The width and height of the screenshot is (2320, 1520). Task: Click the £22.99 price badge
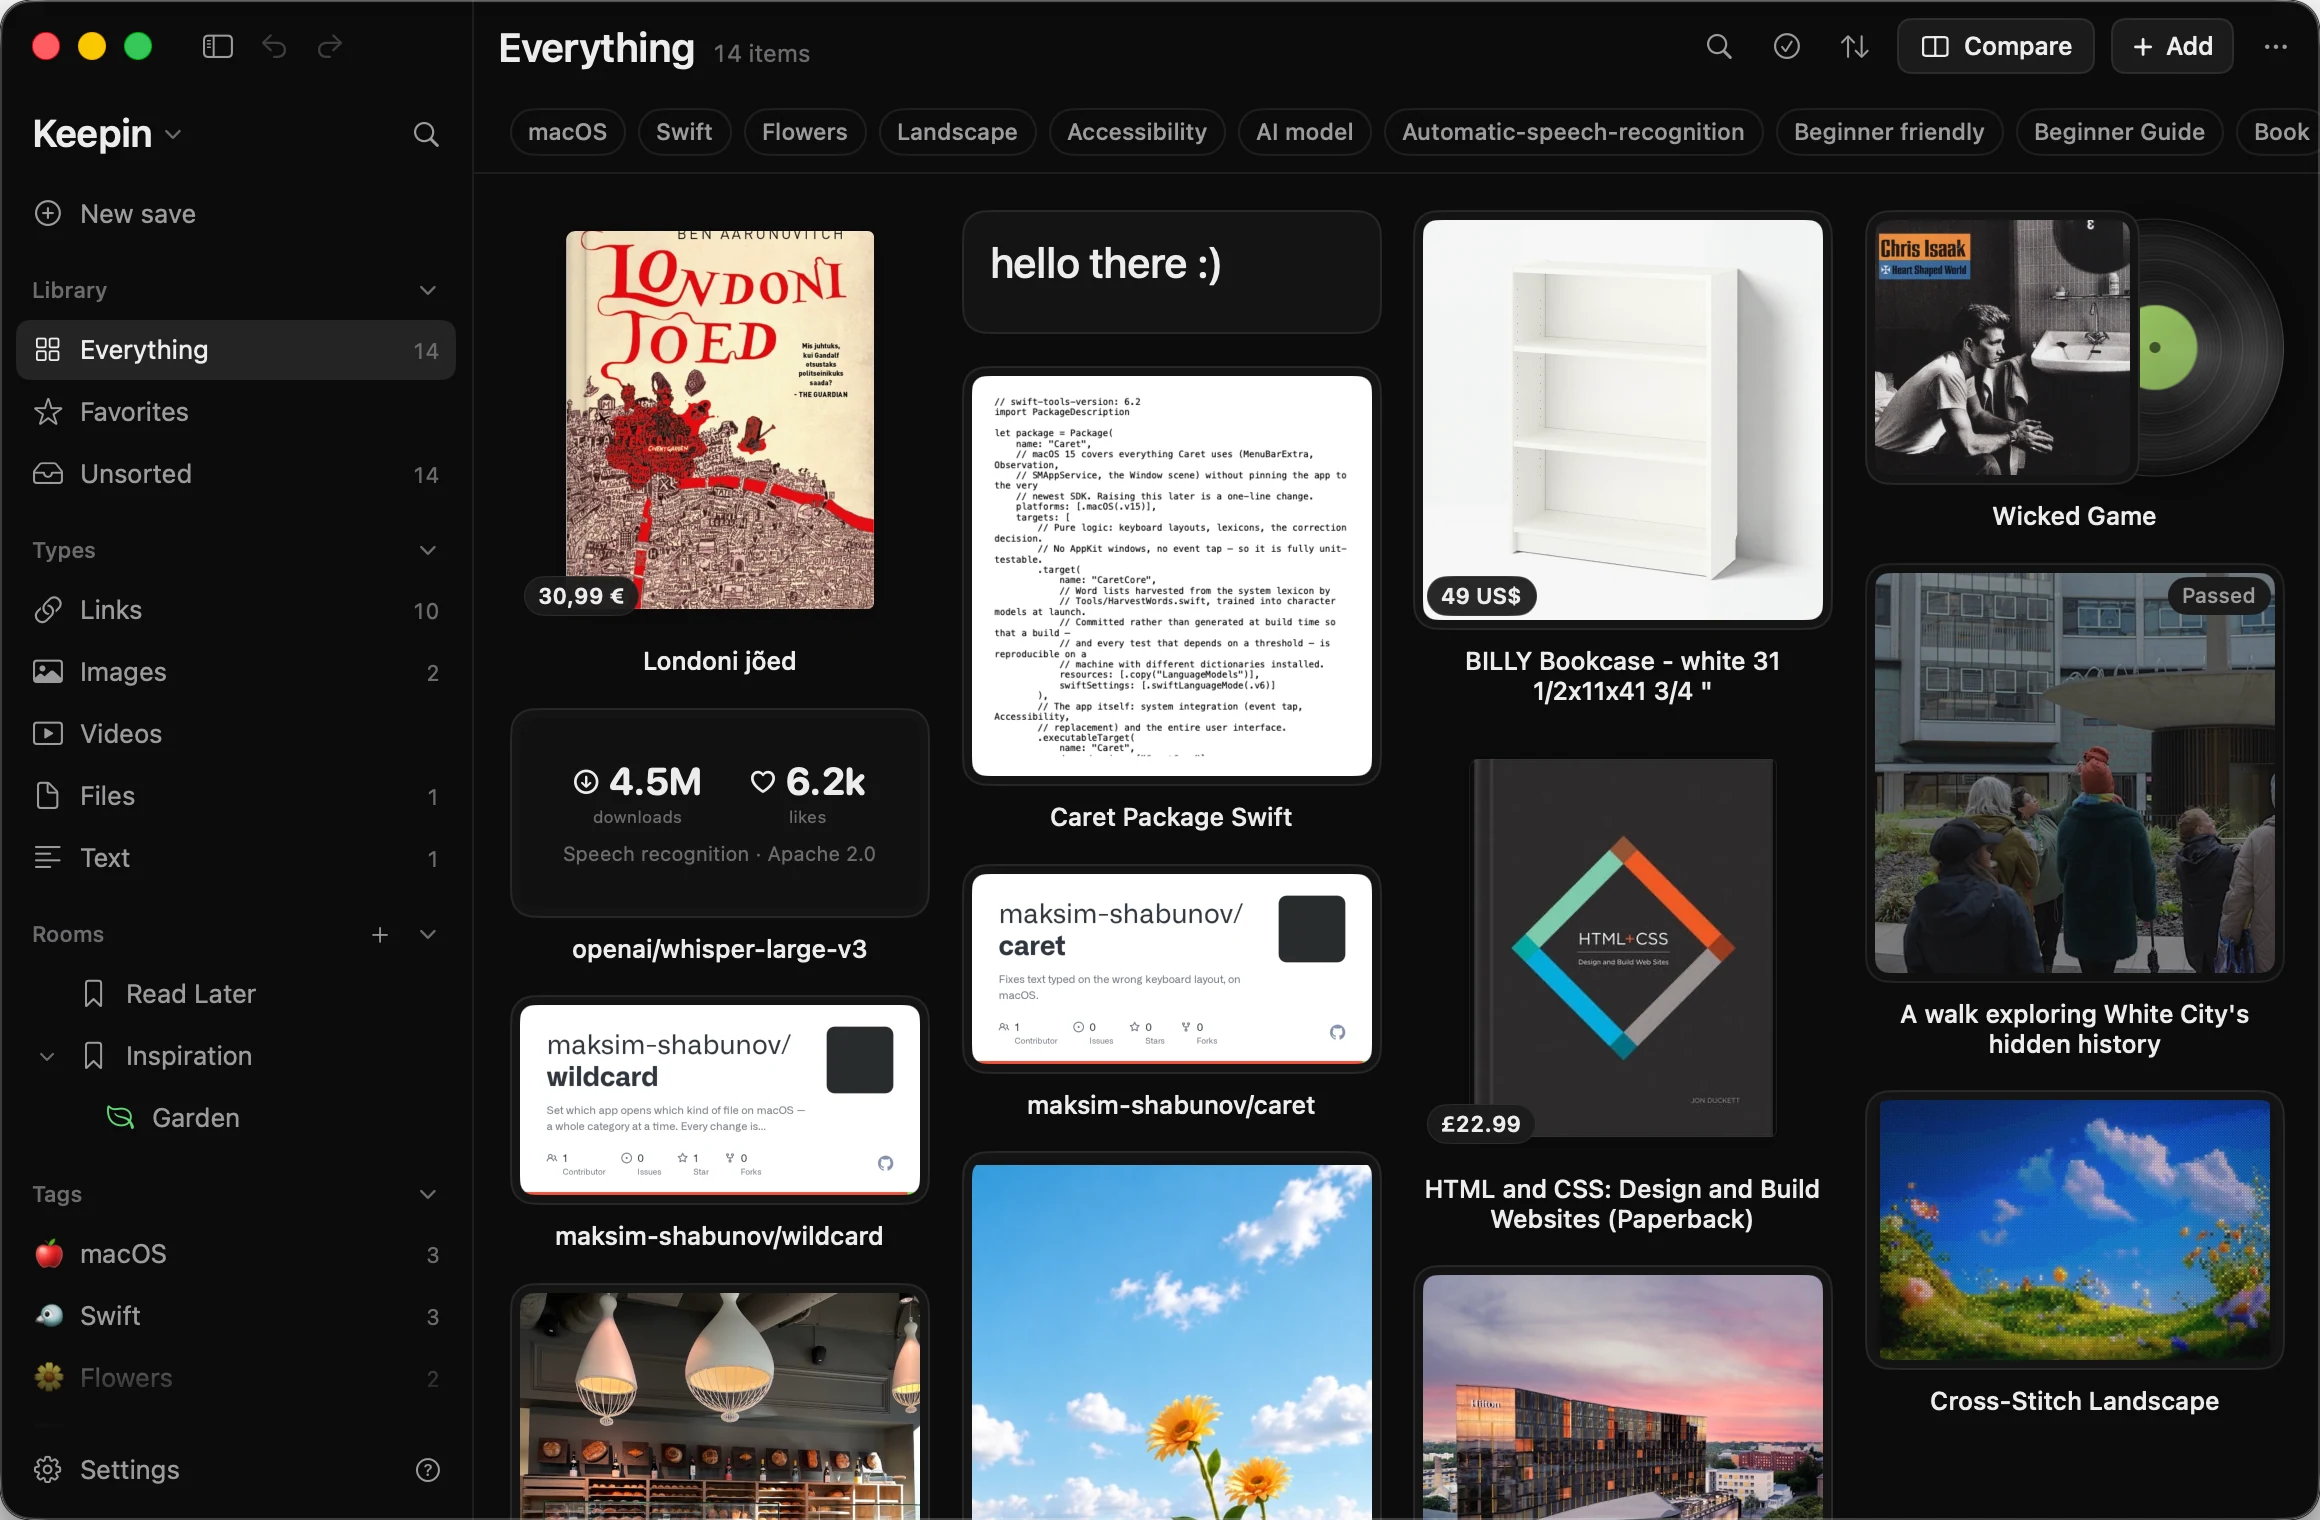[x=1480, y=1124]
